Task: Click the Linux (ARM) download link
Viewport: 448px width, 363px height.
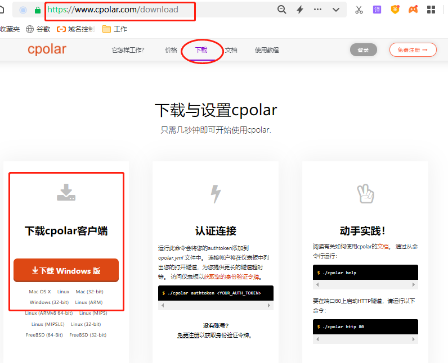Action: [89, 302]
